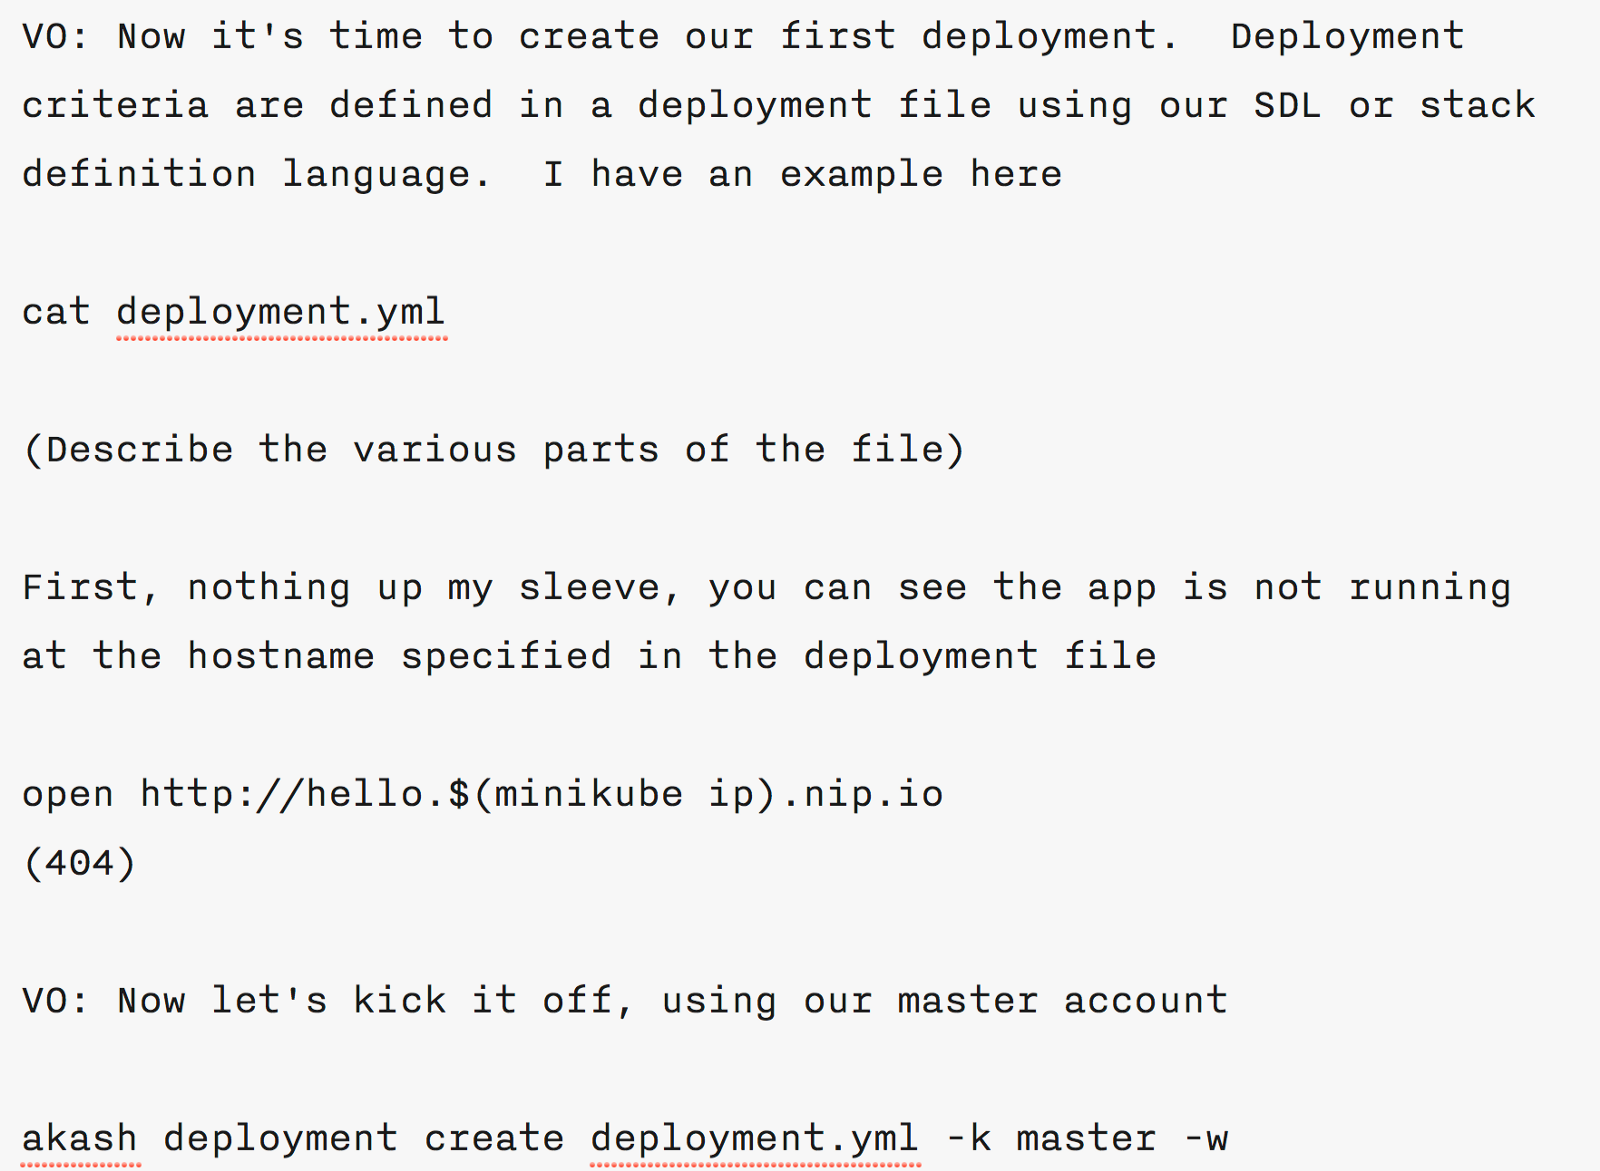
Task: Click the word "SDL" in first paragraph
Action: [1287, 105]
